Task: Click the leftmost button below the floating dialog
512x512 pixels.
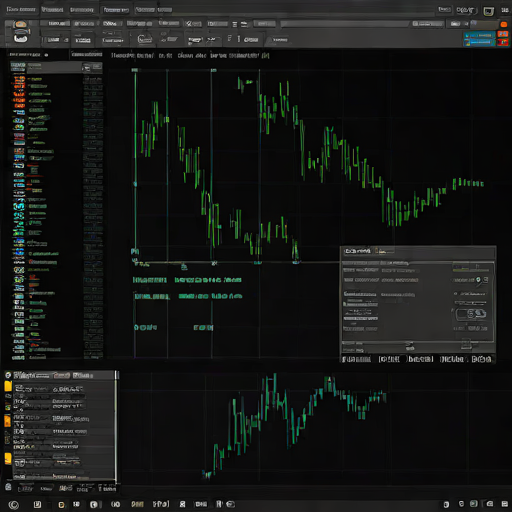Action: click(356, 359)
